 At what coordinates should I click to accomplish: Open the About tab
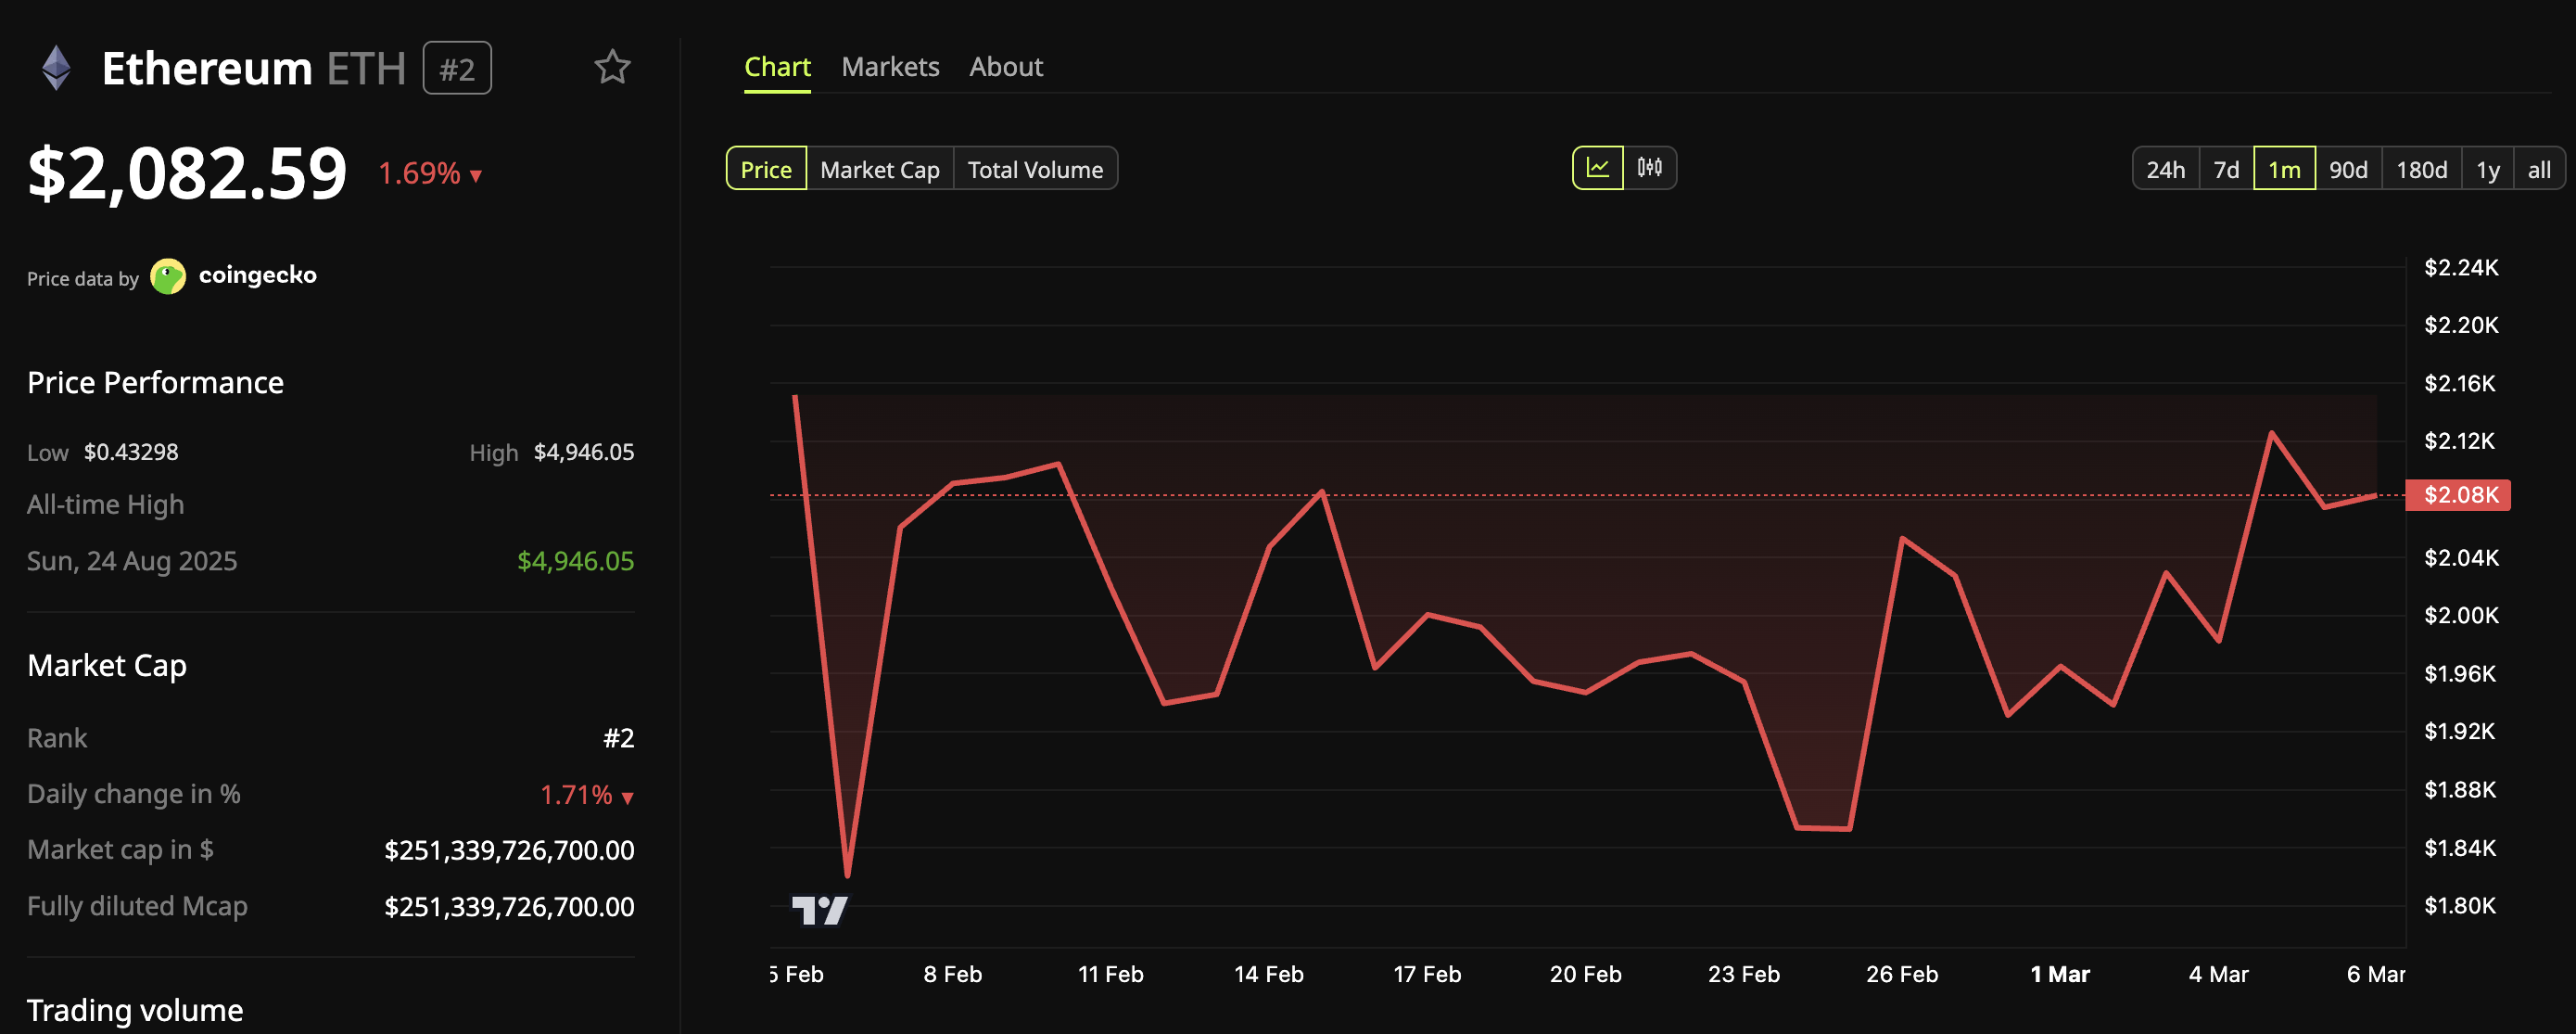tap(1005, 67)
